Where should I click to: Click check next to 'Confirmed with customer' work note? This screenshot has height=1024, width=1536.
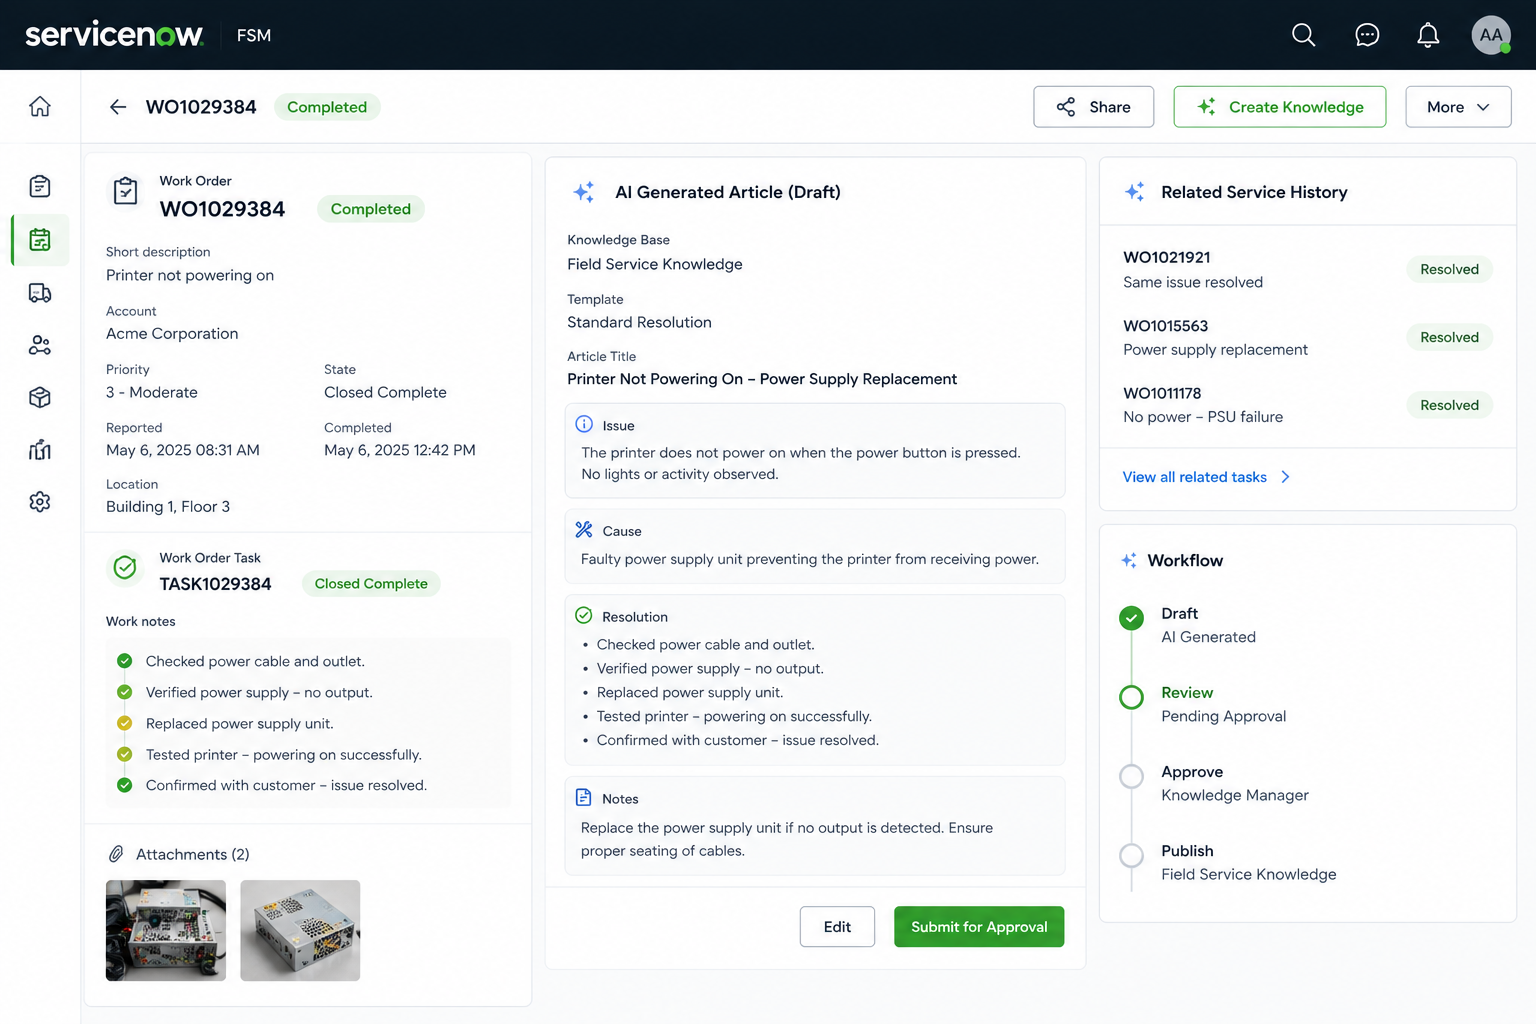tap(125, 785)
